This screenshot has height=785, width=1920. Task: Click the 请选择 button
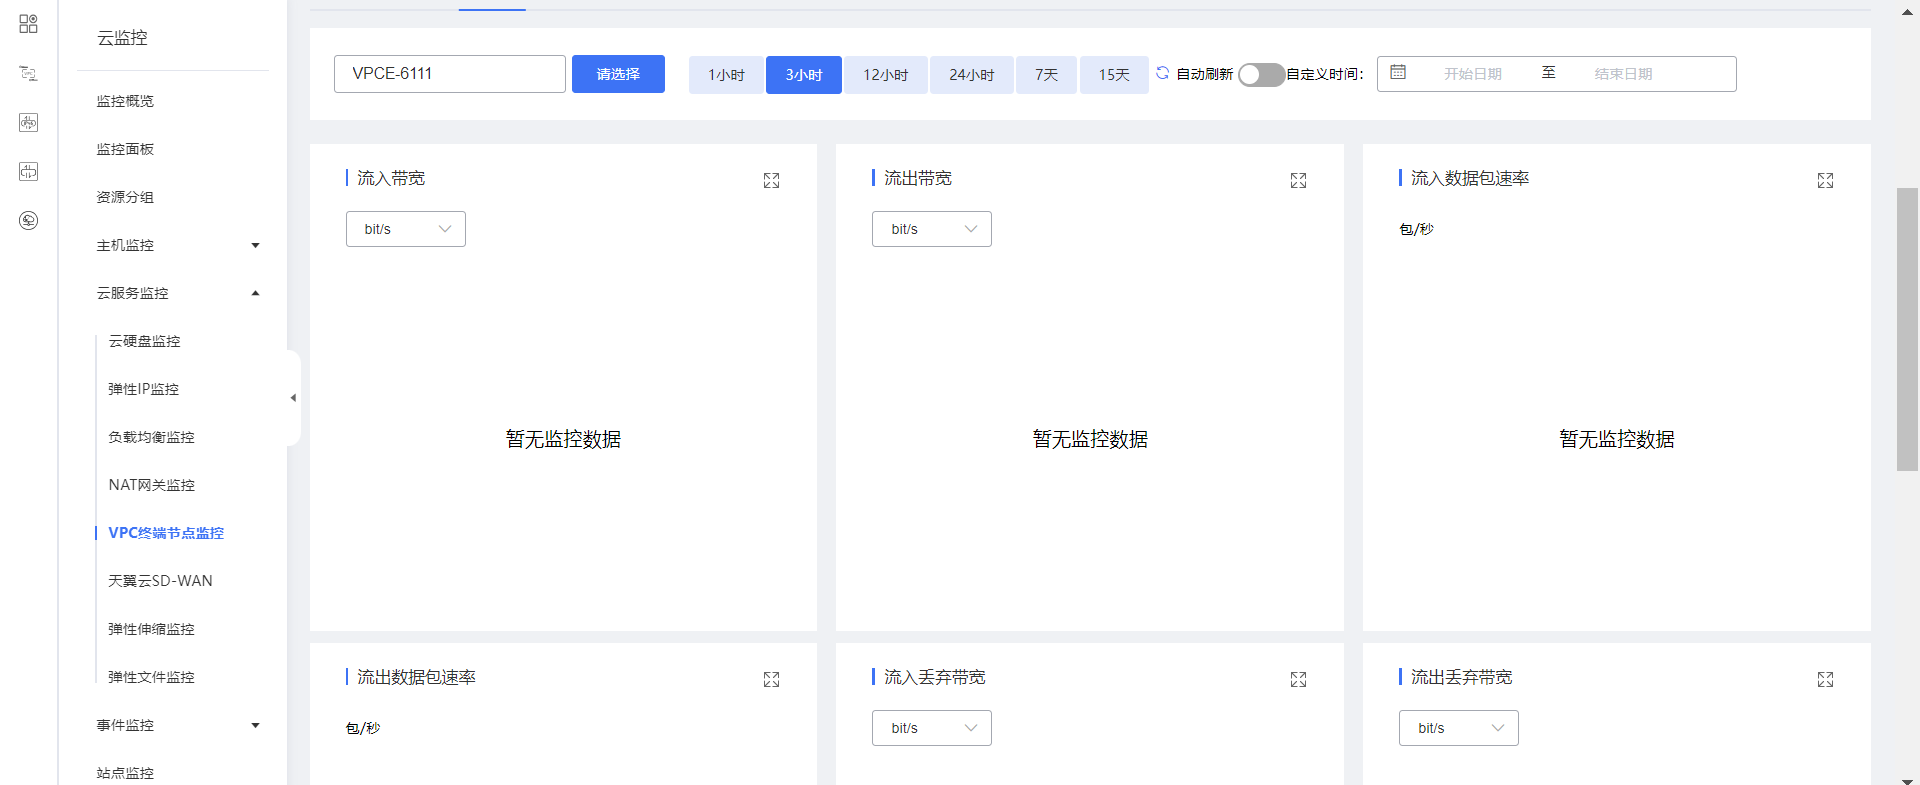coord(618,74)
